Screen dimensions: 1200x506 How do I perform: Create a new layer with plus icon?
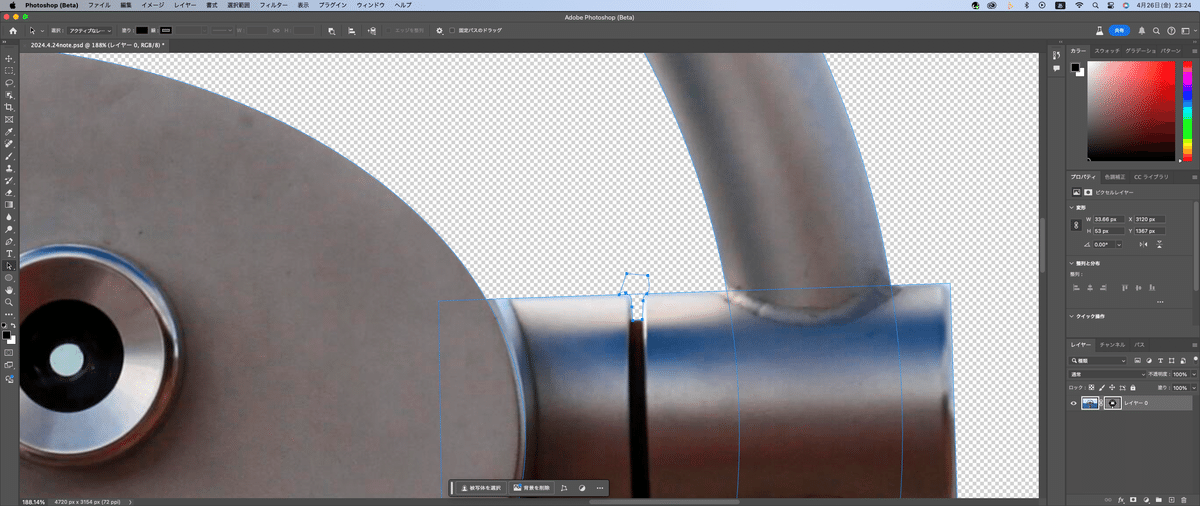(1171, 499)
